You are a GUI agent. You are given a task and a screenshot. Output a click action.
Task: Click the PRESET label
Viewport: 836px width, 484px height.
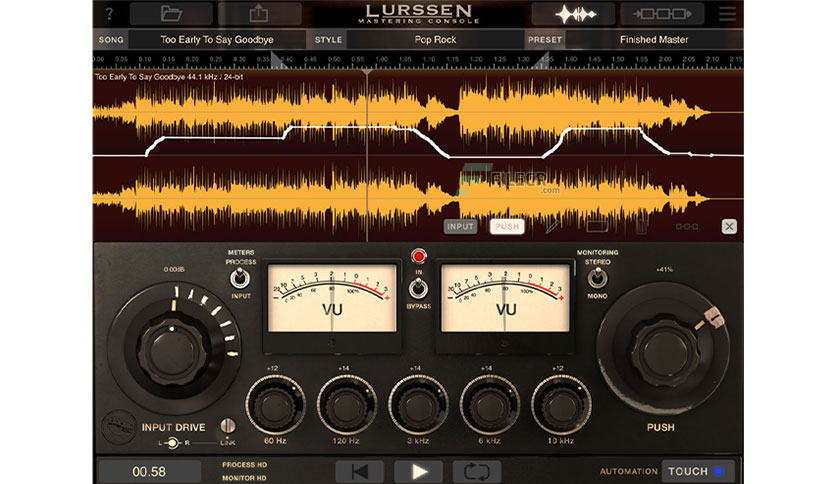click(545, 39)
